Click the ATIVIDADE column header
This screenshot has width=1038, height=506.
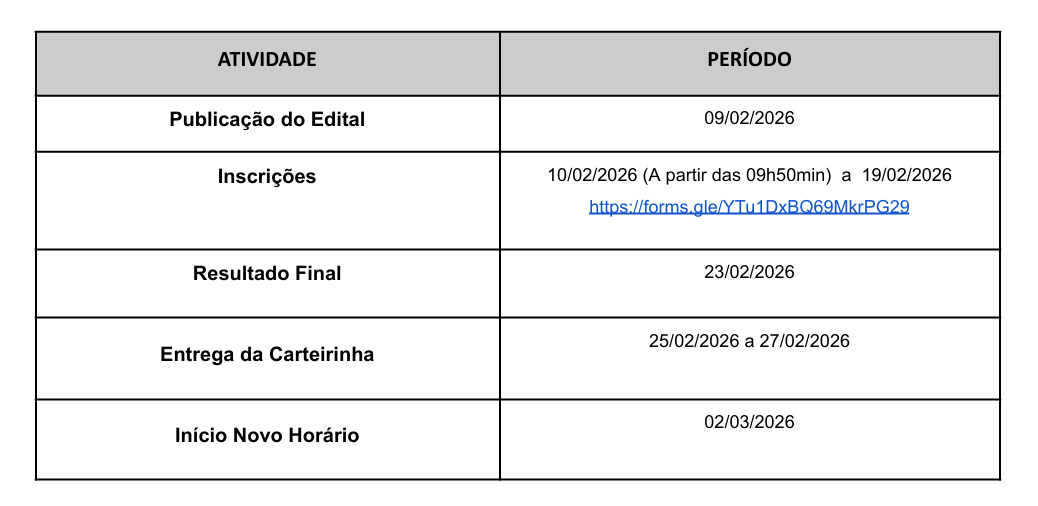(267, 60)
